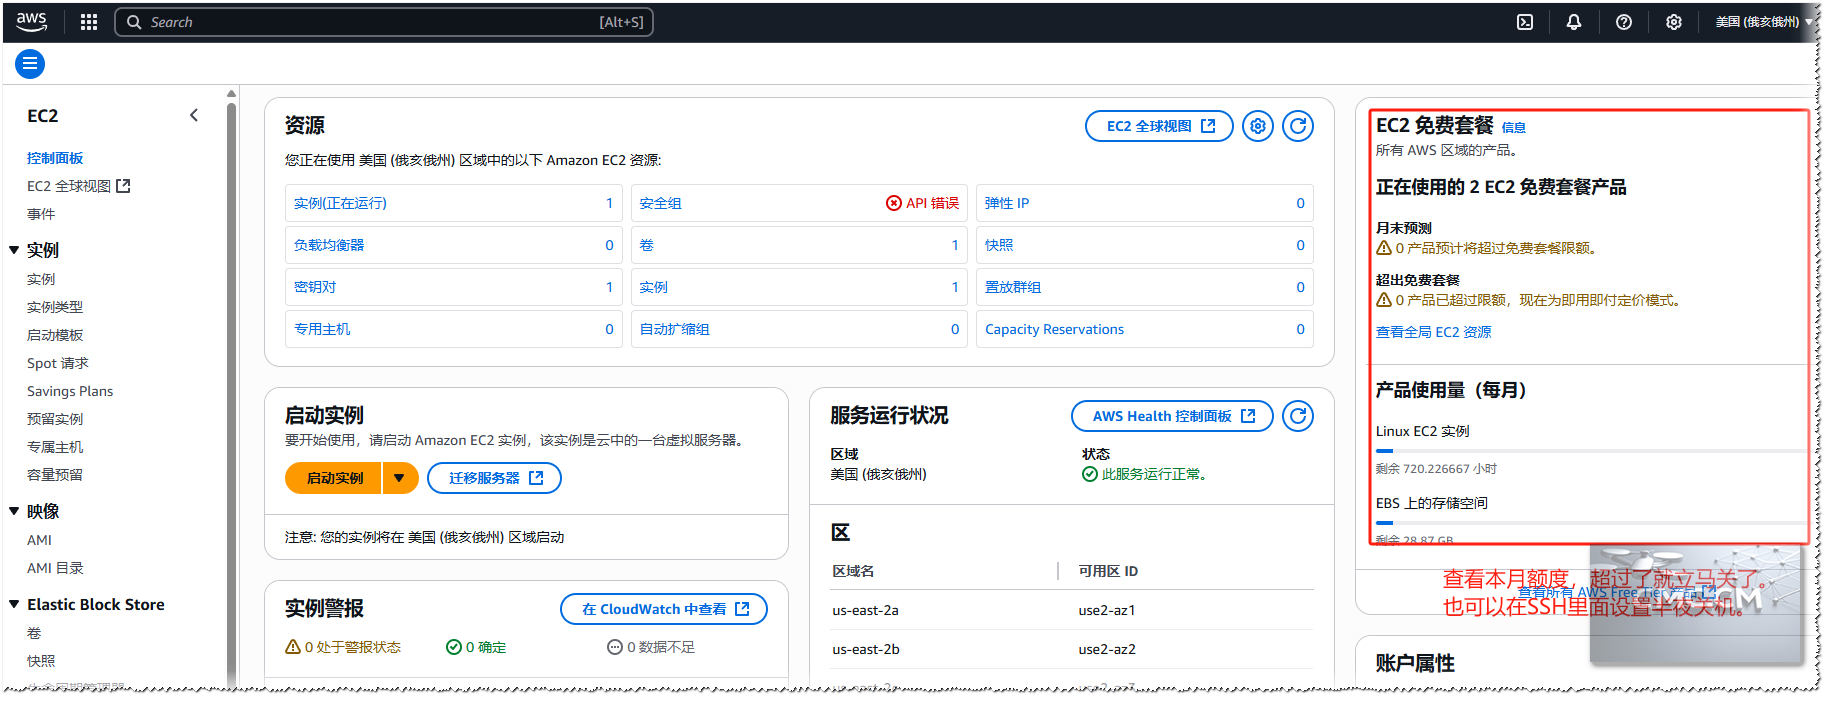Open the 安全组 resource link
The image size is (1830, 701).
pyautogui.click(x=660, y=203)
